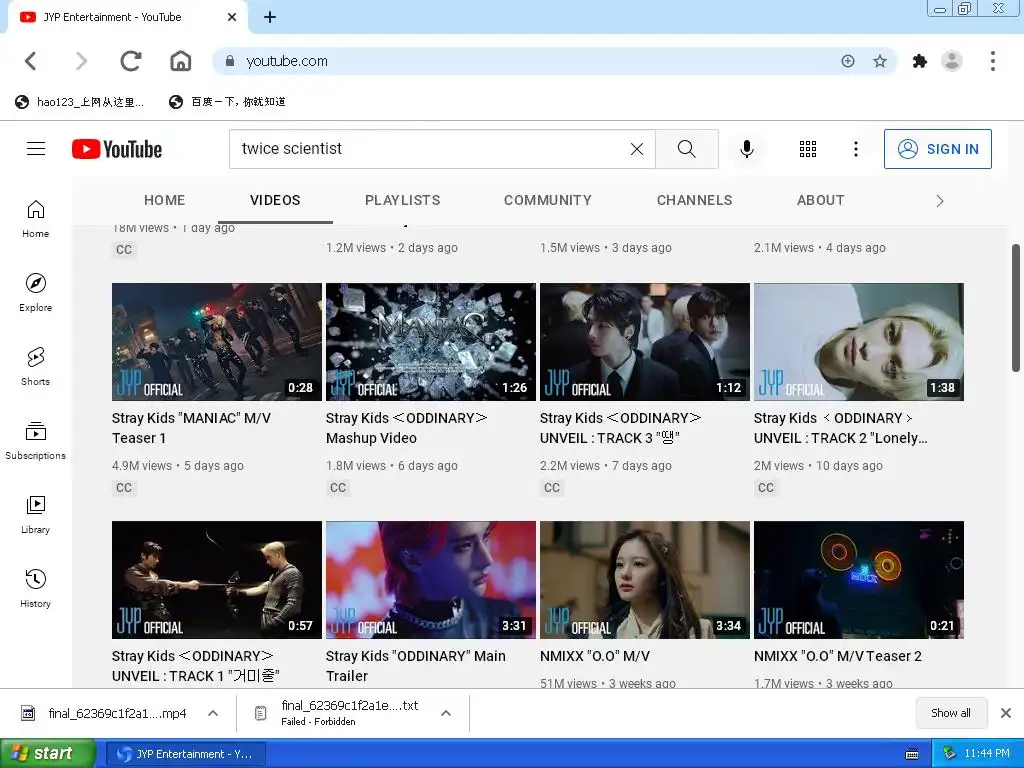The height and width of the screenshot is (768, 1024).
Task: Open a new browser tab
Action: [270, 17]
